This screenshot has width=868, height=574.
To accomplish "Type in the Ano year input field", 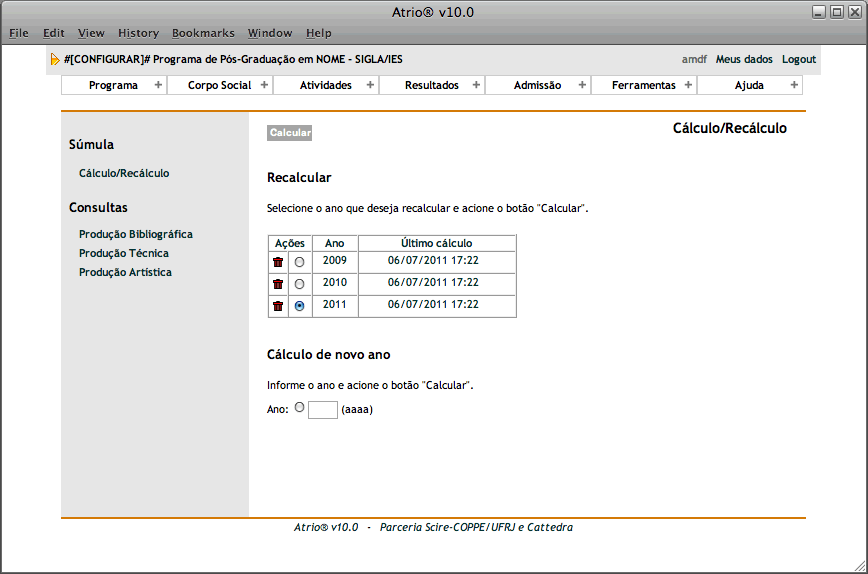I will [322, 409].
